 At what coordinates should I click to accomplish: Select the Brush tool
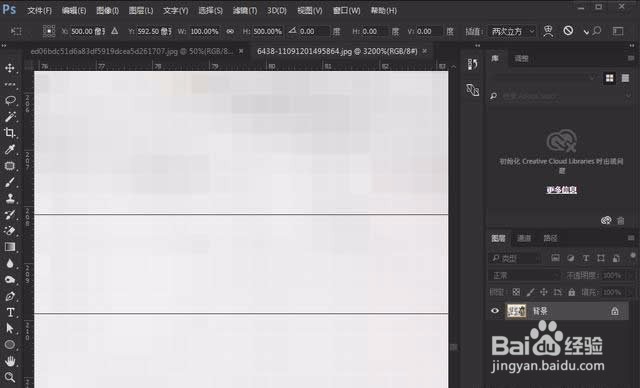[10, 182]
